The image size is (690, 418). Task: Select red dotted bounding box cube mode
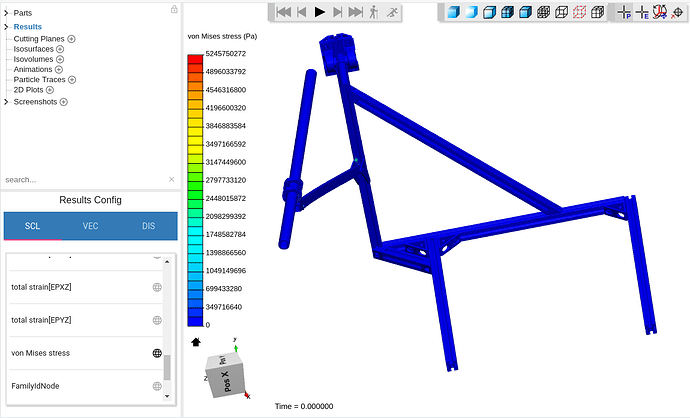[x=580, y=12]
